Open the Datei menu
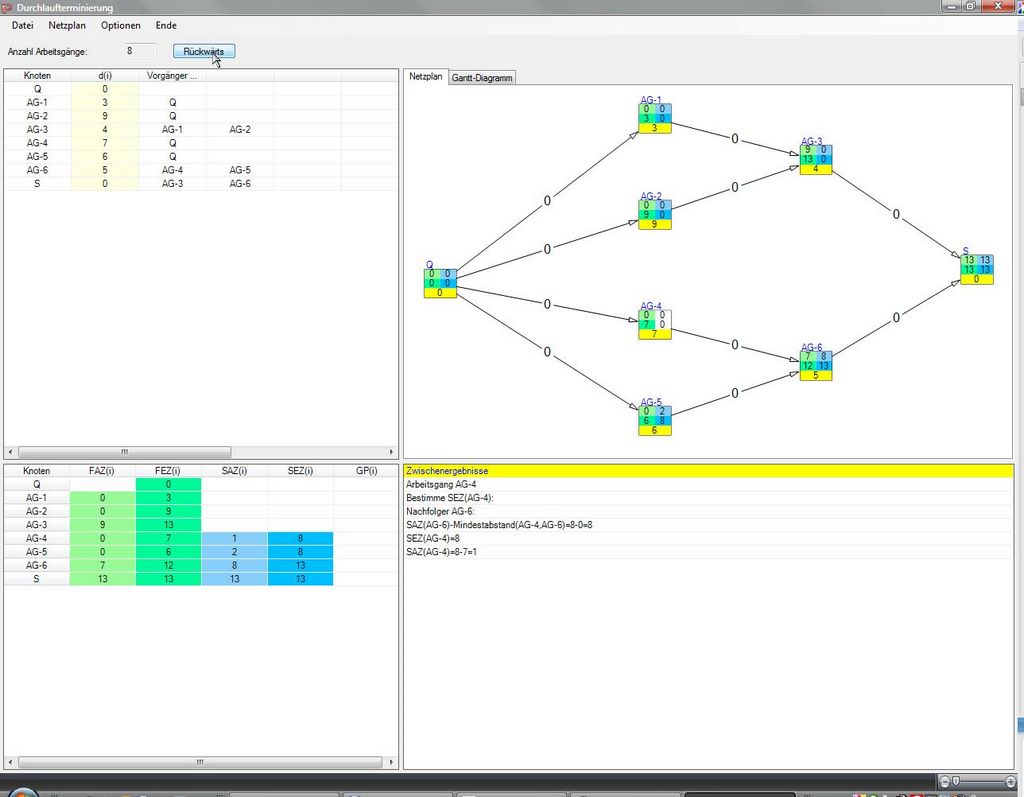The height and width of the screenshot is (797, 1024). coord(22,25)
